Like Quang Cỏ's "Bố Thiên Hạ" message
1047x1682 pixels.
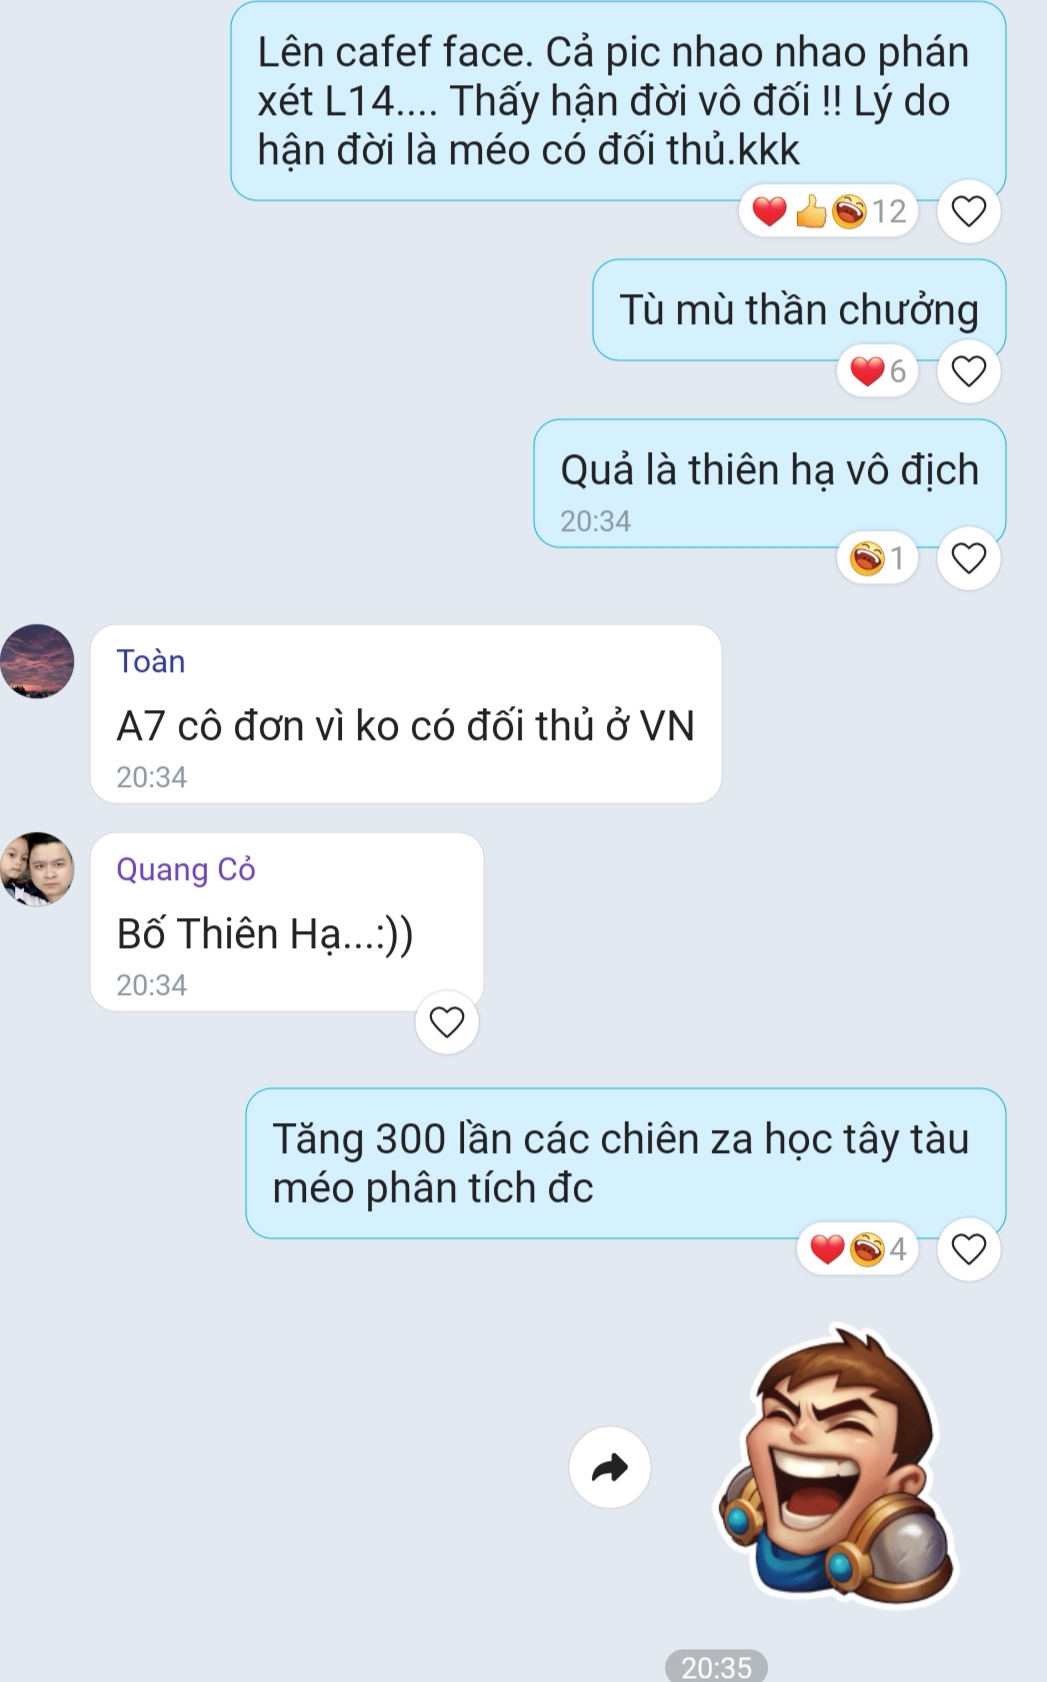(446, 1022)
